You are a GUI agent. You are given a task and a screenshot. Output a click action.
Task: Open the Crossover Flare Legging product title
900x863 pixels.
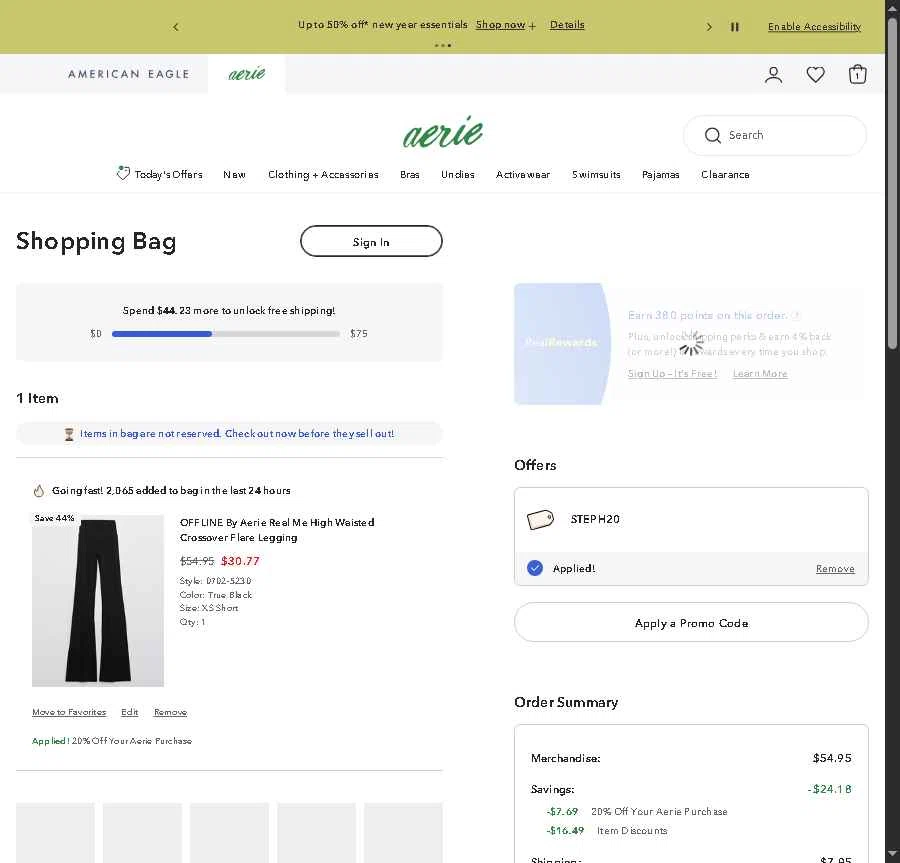pos(277,530)
